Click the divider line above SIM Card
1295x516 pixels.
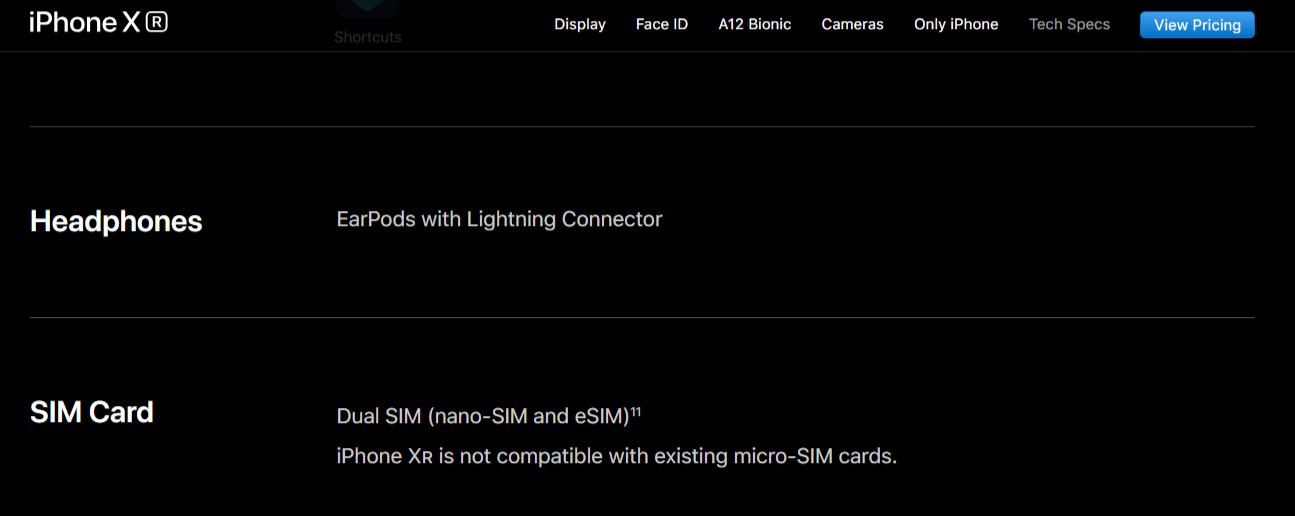pos(642,318)
